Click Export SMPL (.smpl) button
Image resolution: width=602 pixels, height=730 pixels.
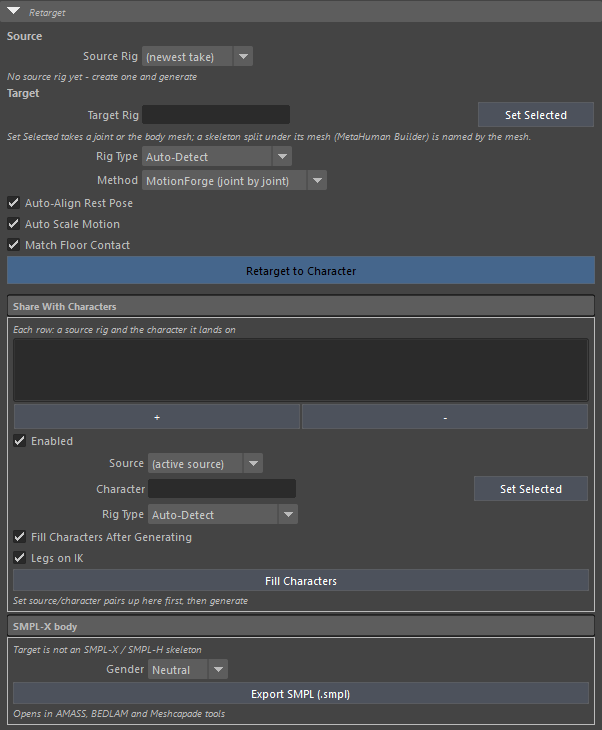(x=301, y=694)
